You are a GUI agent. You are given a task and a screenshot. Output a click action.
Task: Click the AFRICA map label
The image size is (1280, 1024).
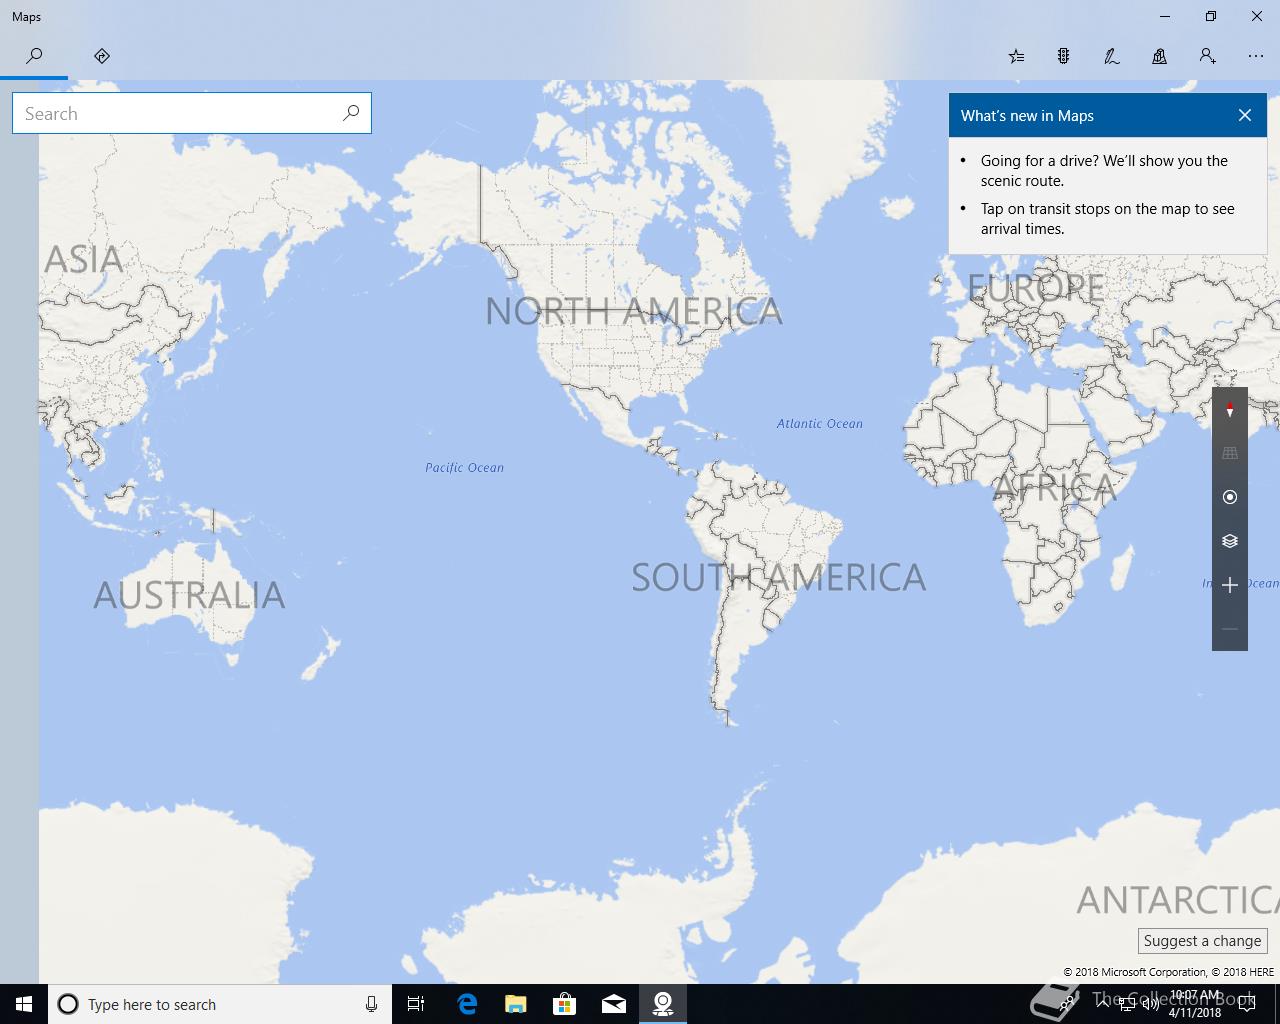coord(1054,488)
